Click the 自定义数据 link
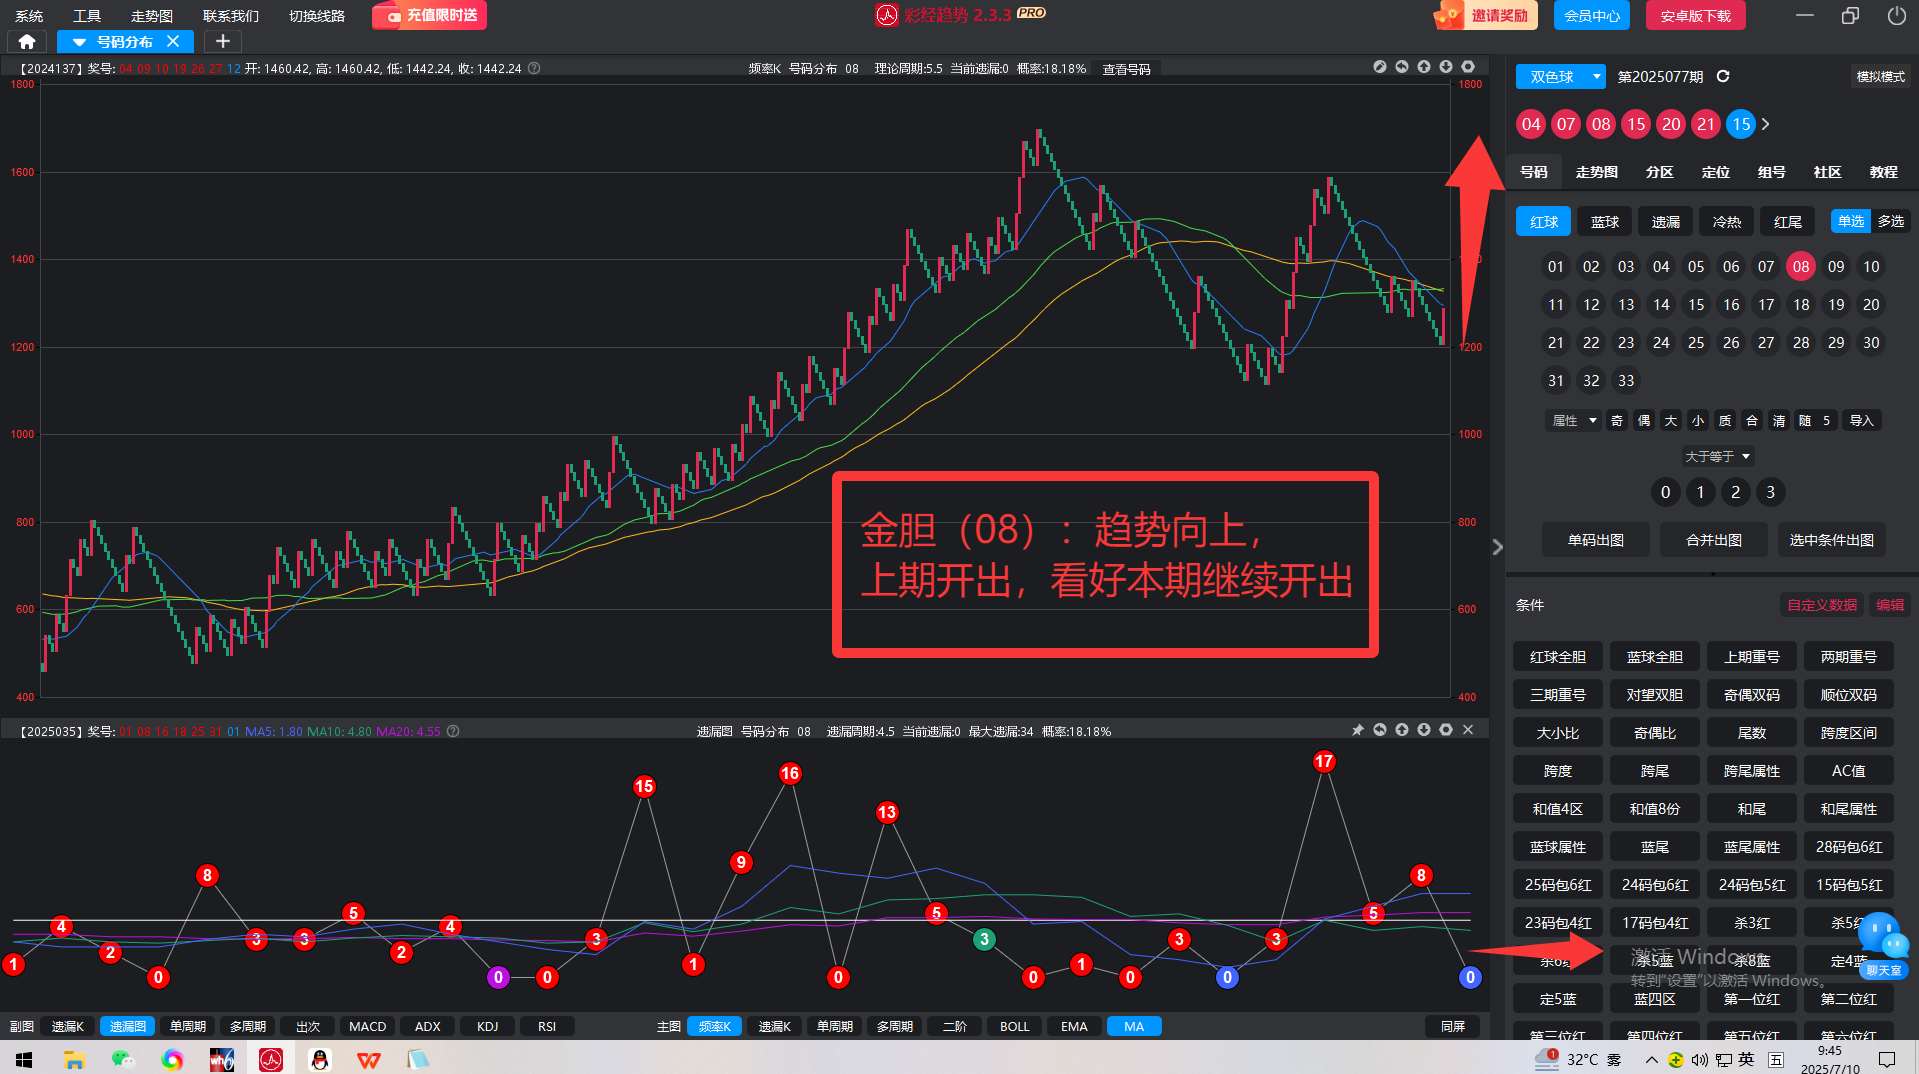This screenshot has width=1919, height=1074. pos(1822,605)
